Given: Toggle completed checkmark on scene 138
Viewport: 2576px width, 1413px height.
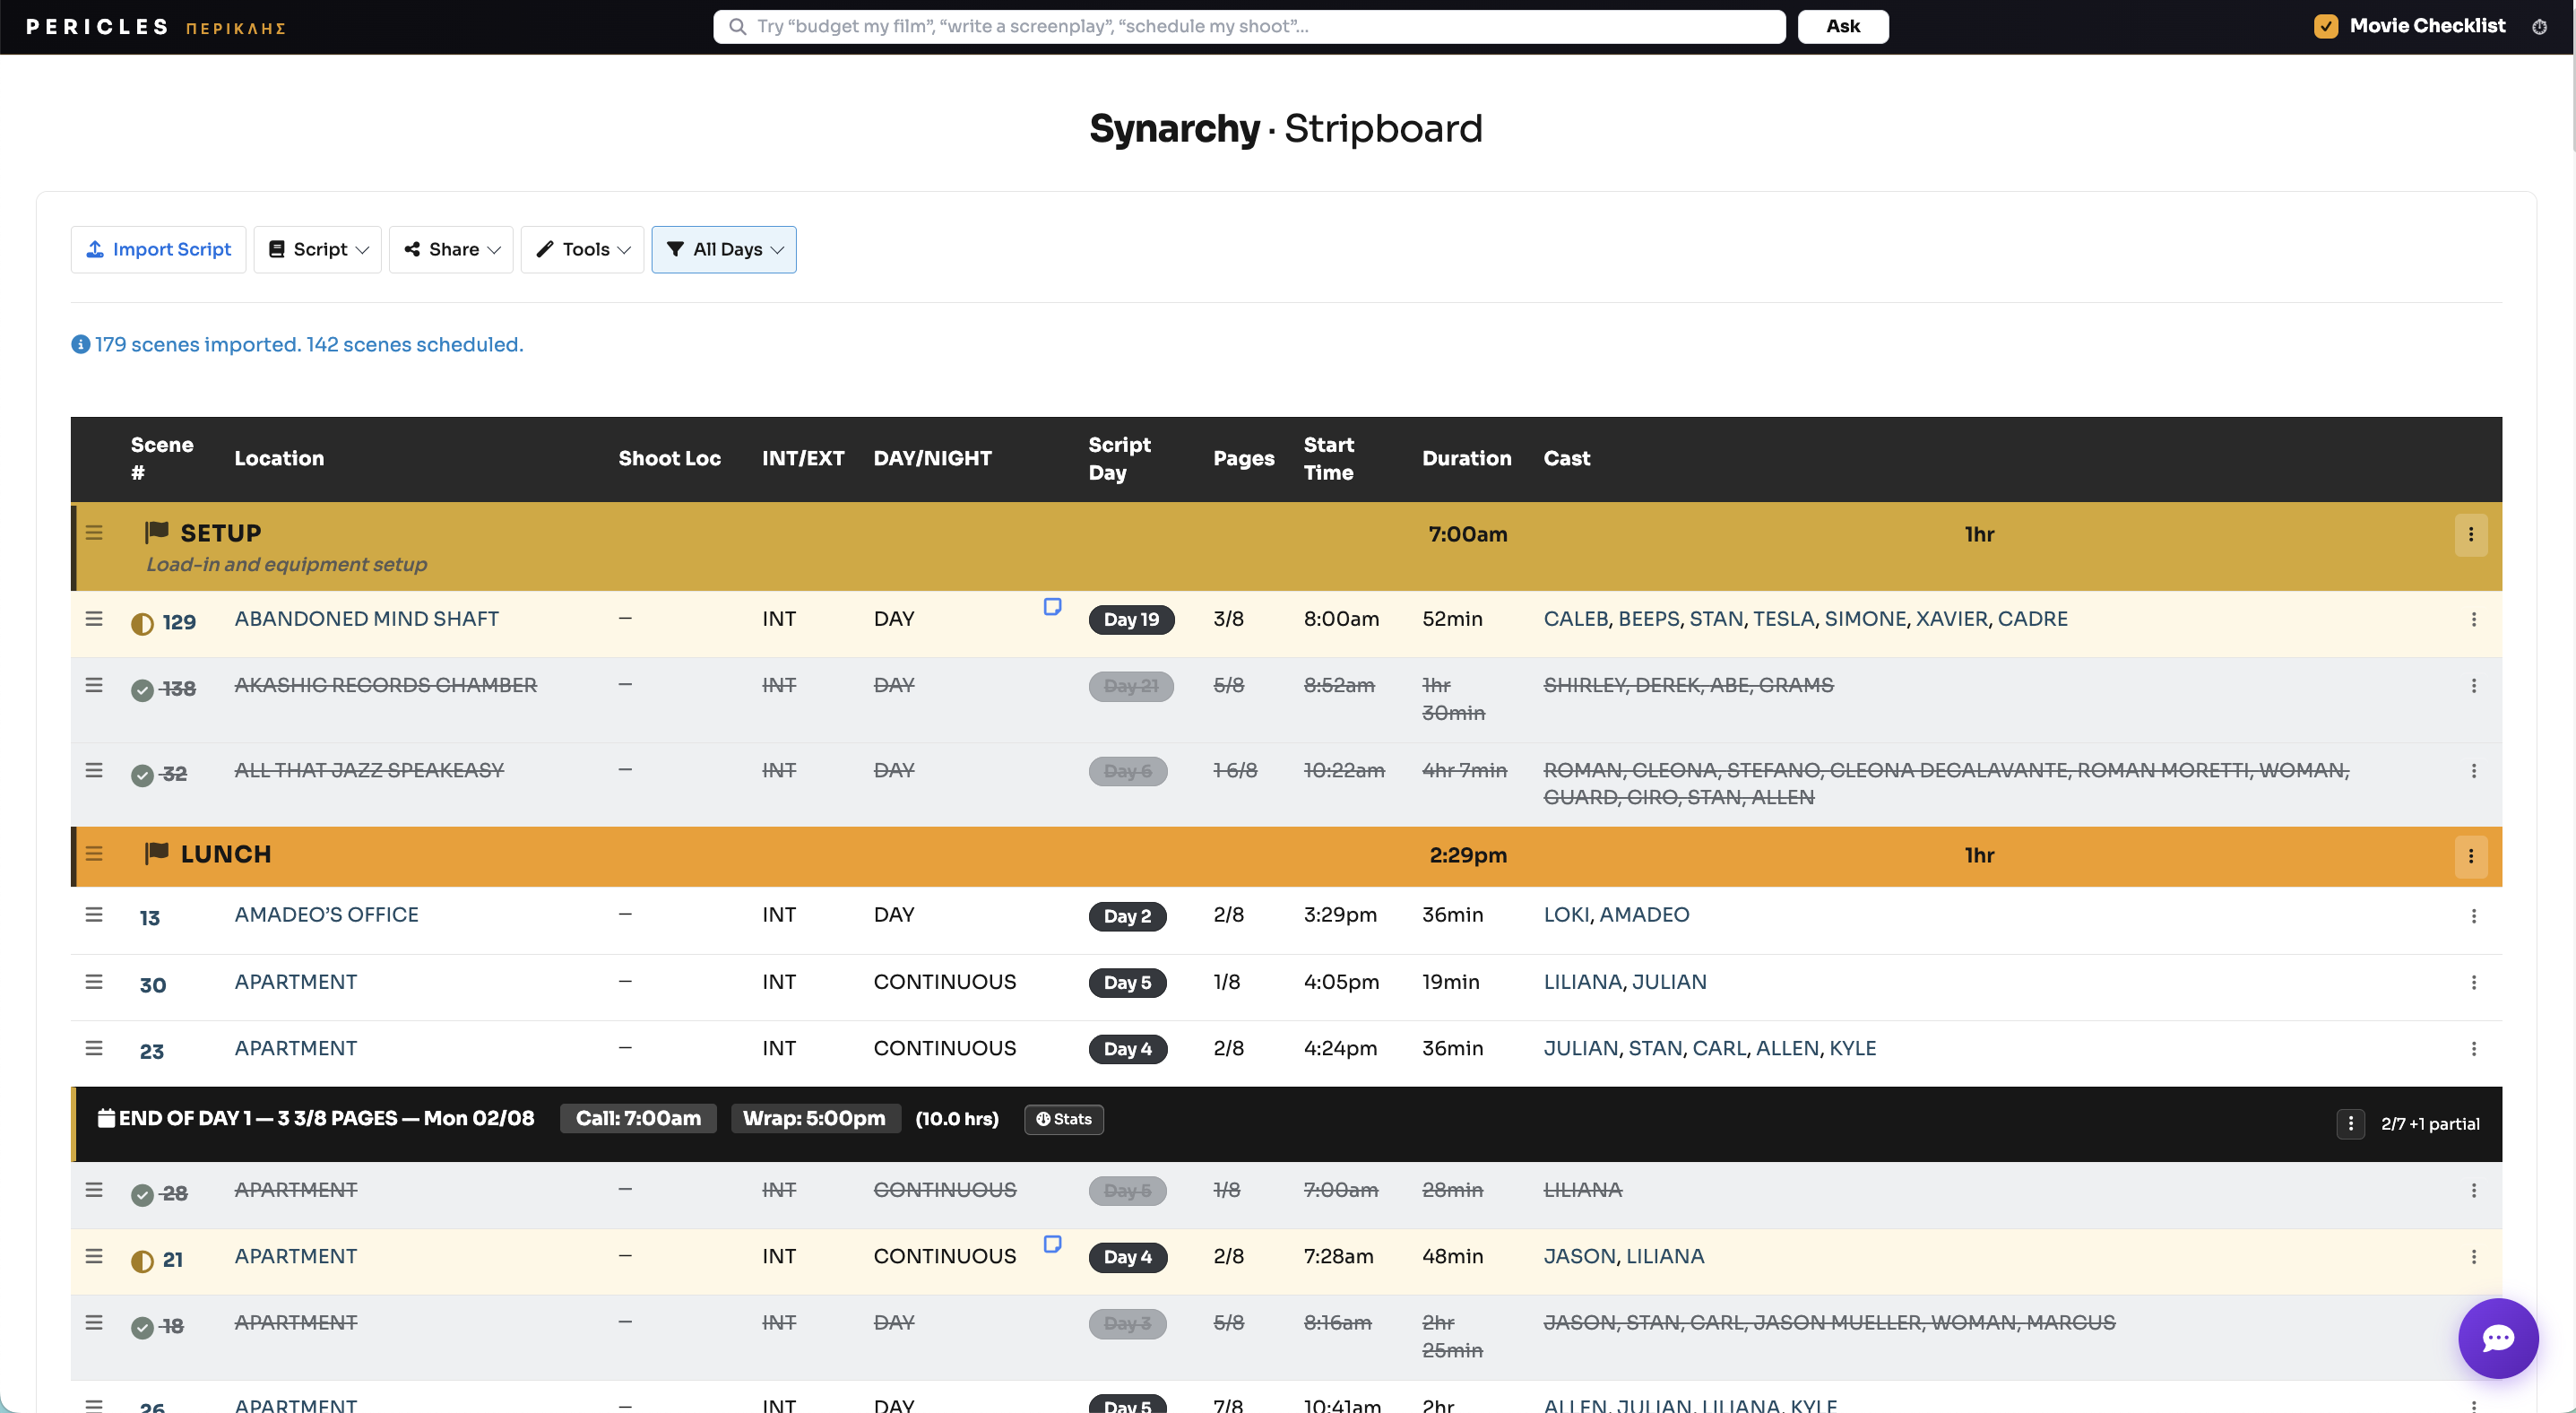Looking at the screenshot, I should (x=142, y=690).
